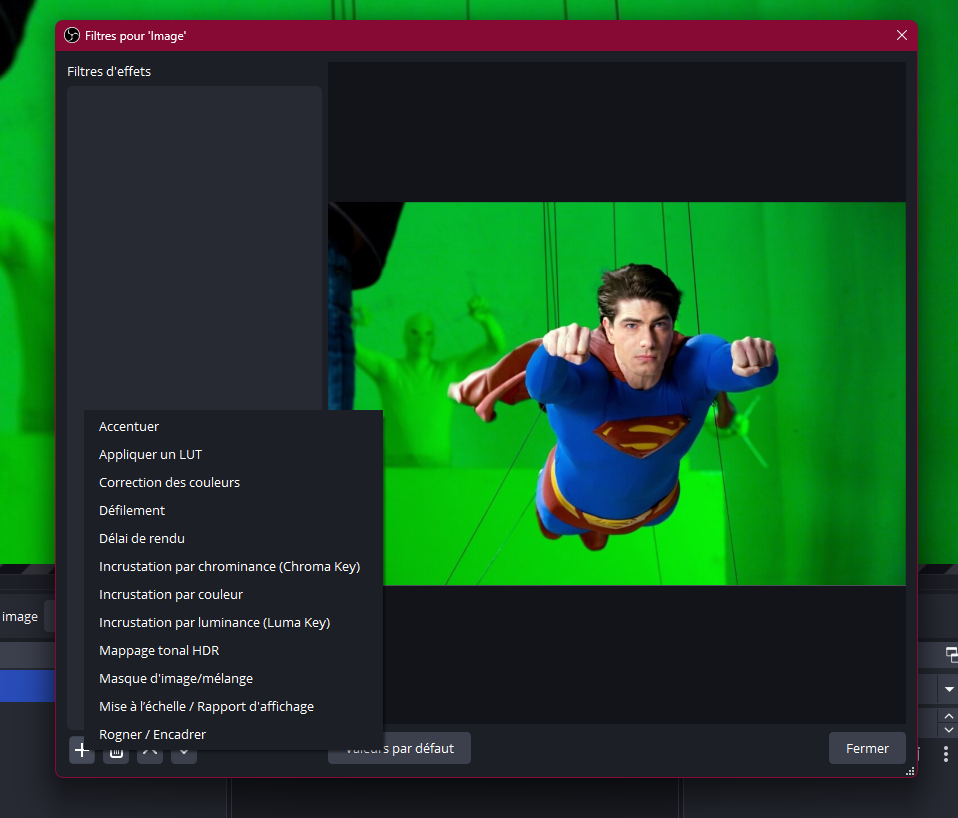Click the Superman green screen preview image
Viewport: 958px width, 818px height.
[617, 393]
